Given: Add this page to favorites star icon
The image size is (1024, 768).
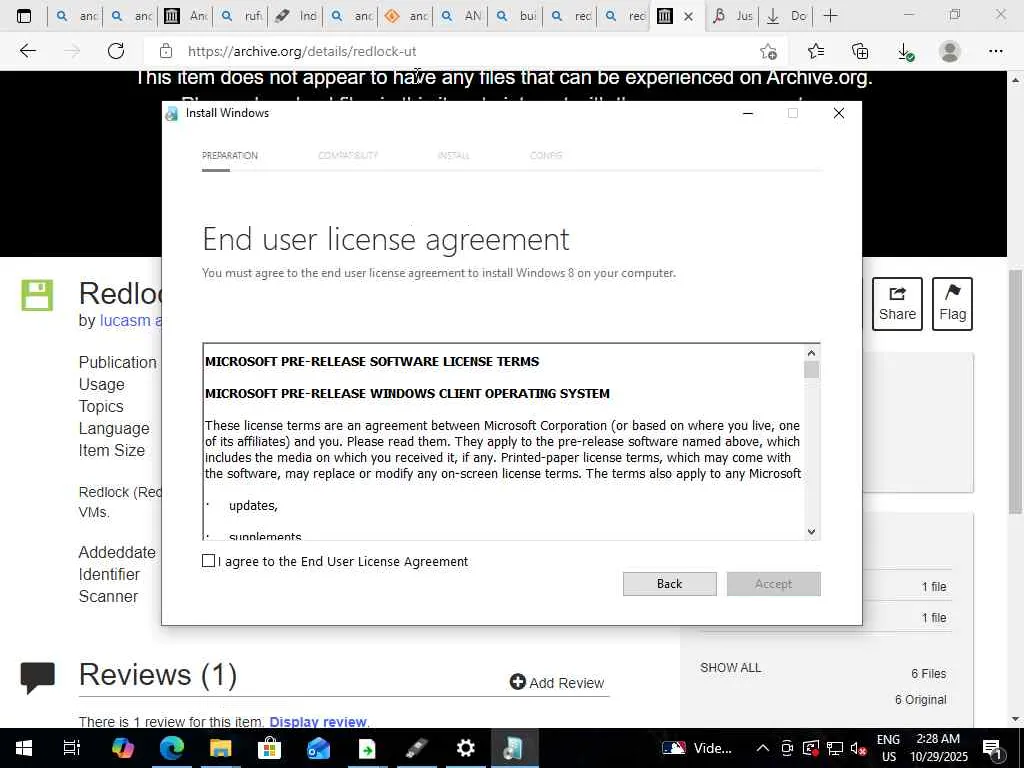Looking at the screenshot, I should (x=769, y=51).
